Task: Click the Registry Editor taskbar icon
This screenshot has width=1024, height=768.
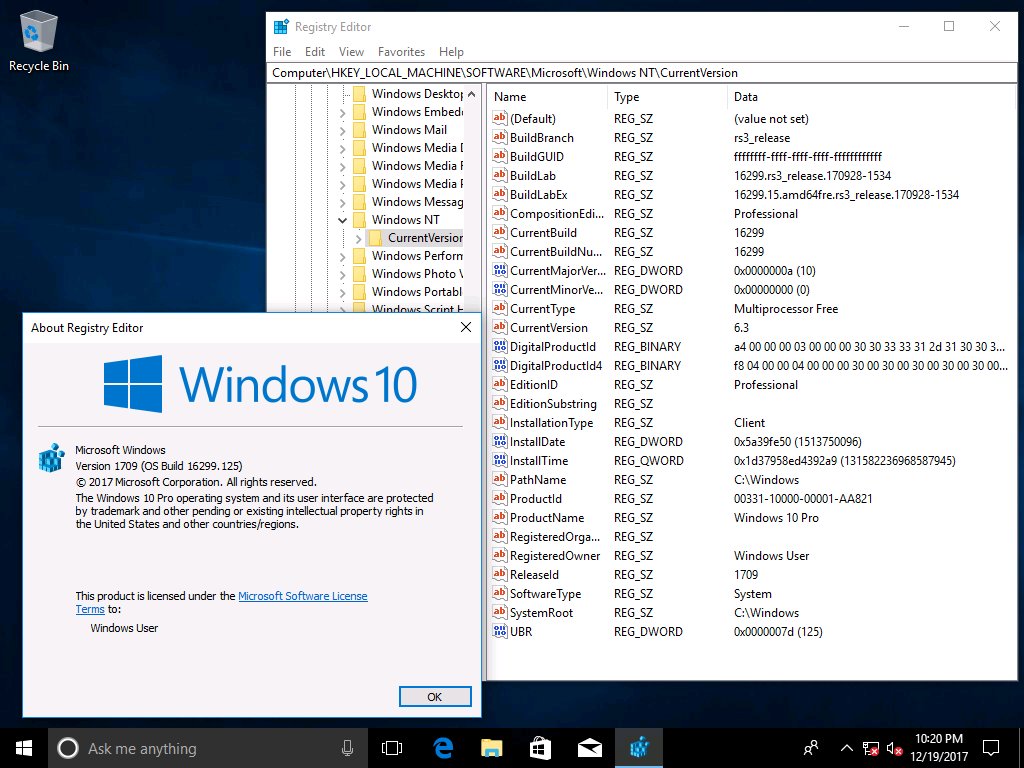Action: point(639,748)
